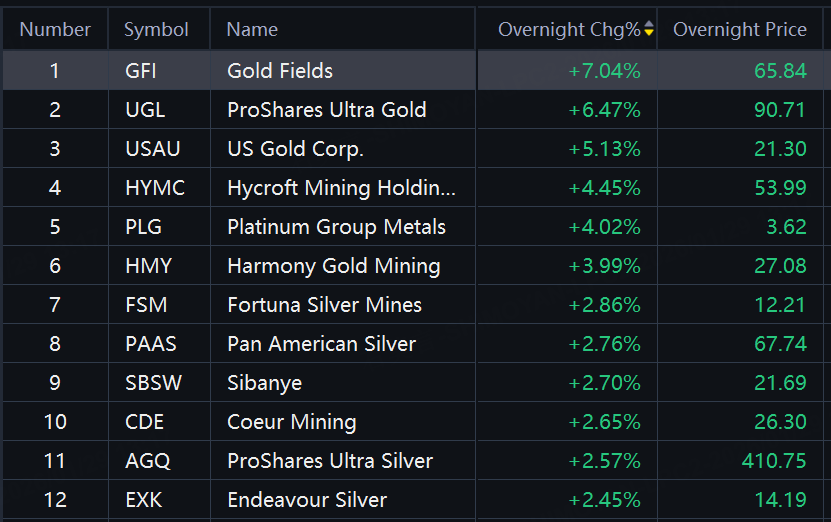Click the Overnight Chg% sort arrow icon
831x522 pixels.
tap(649, 30)
